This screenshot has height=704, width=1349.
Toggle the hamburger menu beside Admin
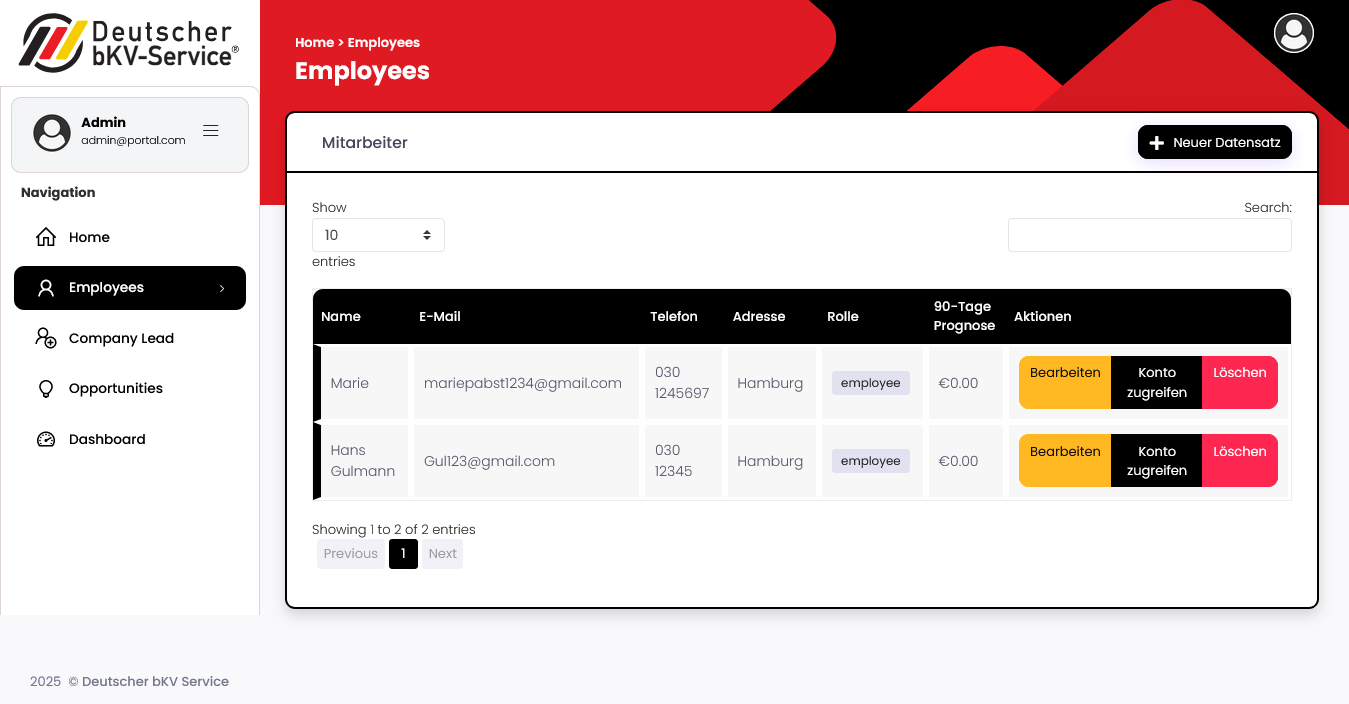[211, 131]
